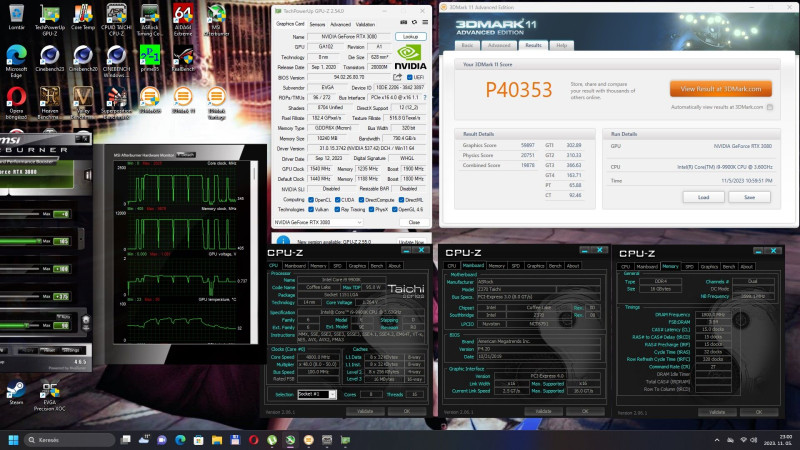Click GPU-Z screenshot camera icon
Screen dimensions: 800x450
404,22
